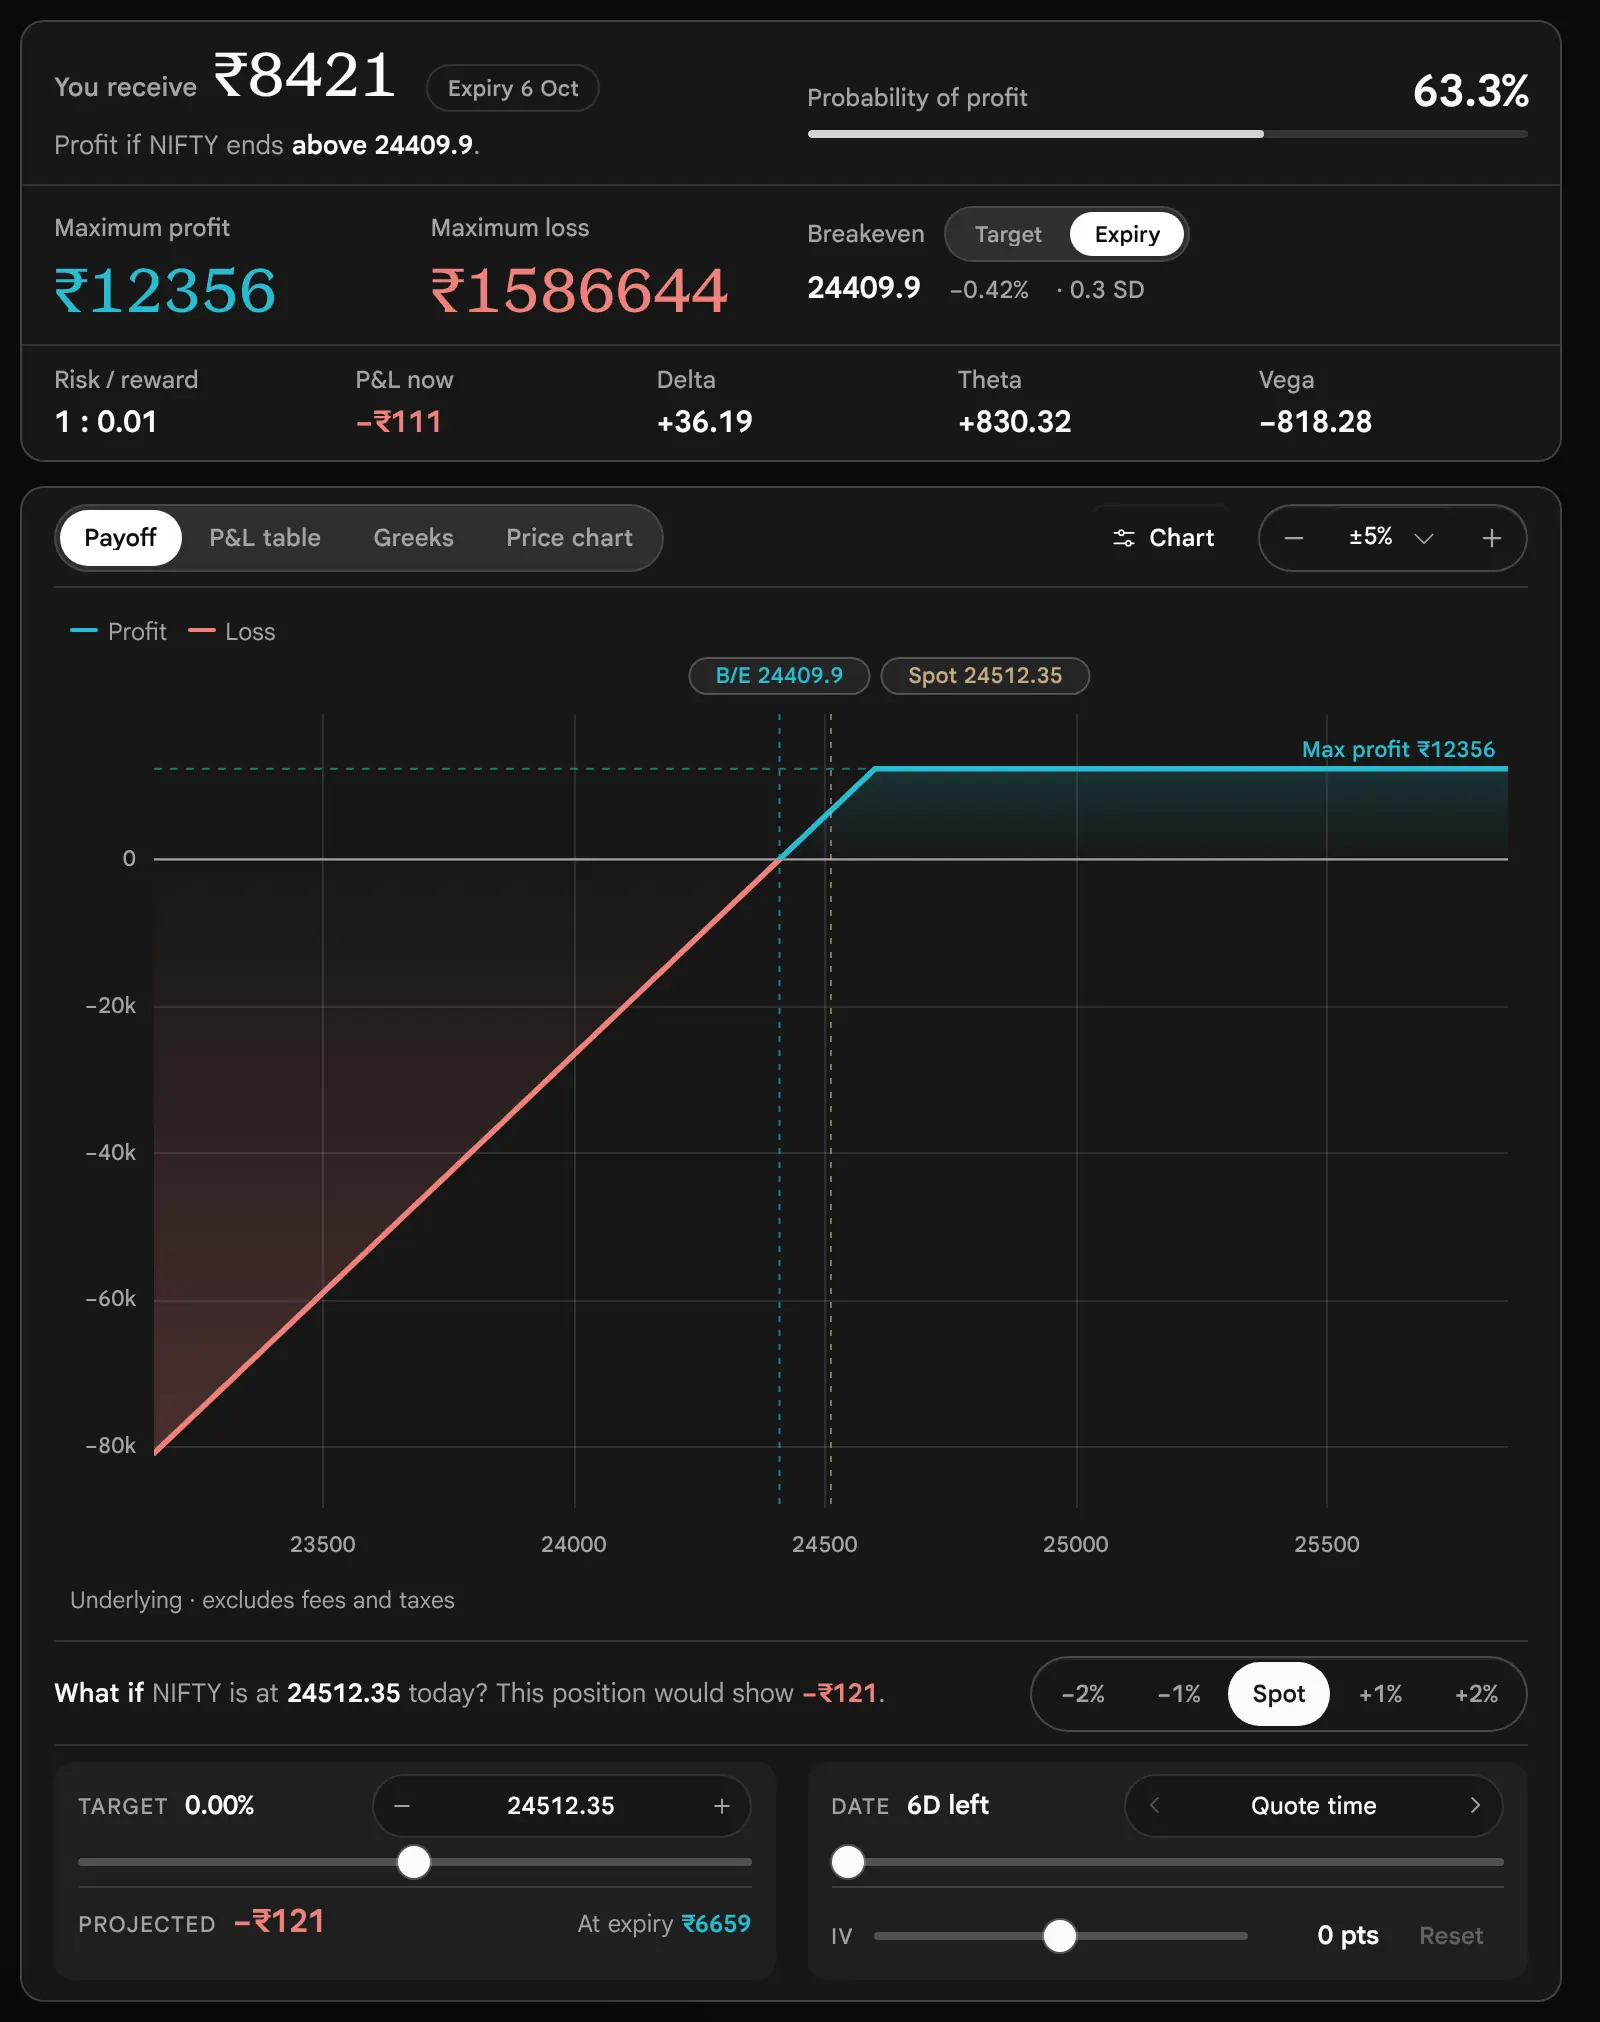Screen dimensions: 1600x2022
Task: Open the ±5% range dropdown
Action: click(x=1391, y=538)
